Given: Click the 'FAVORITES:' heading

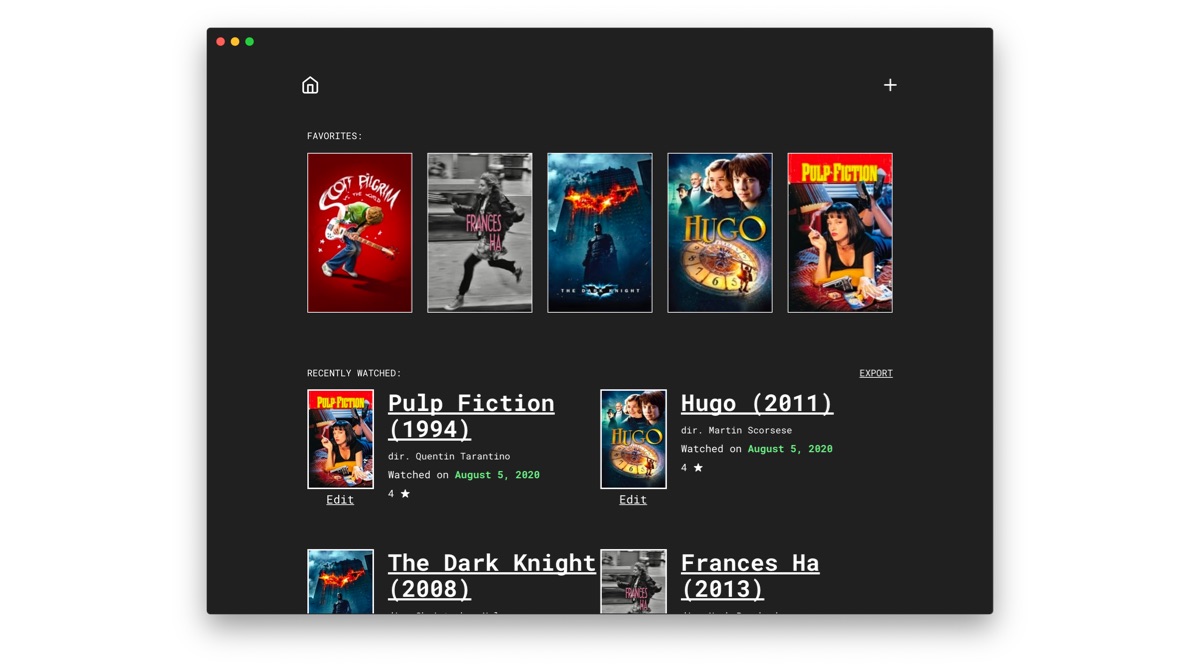Looking at the screenshot, I should pos(335,136).
